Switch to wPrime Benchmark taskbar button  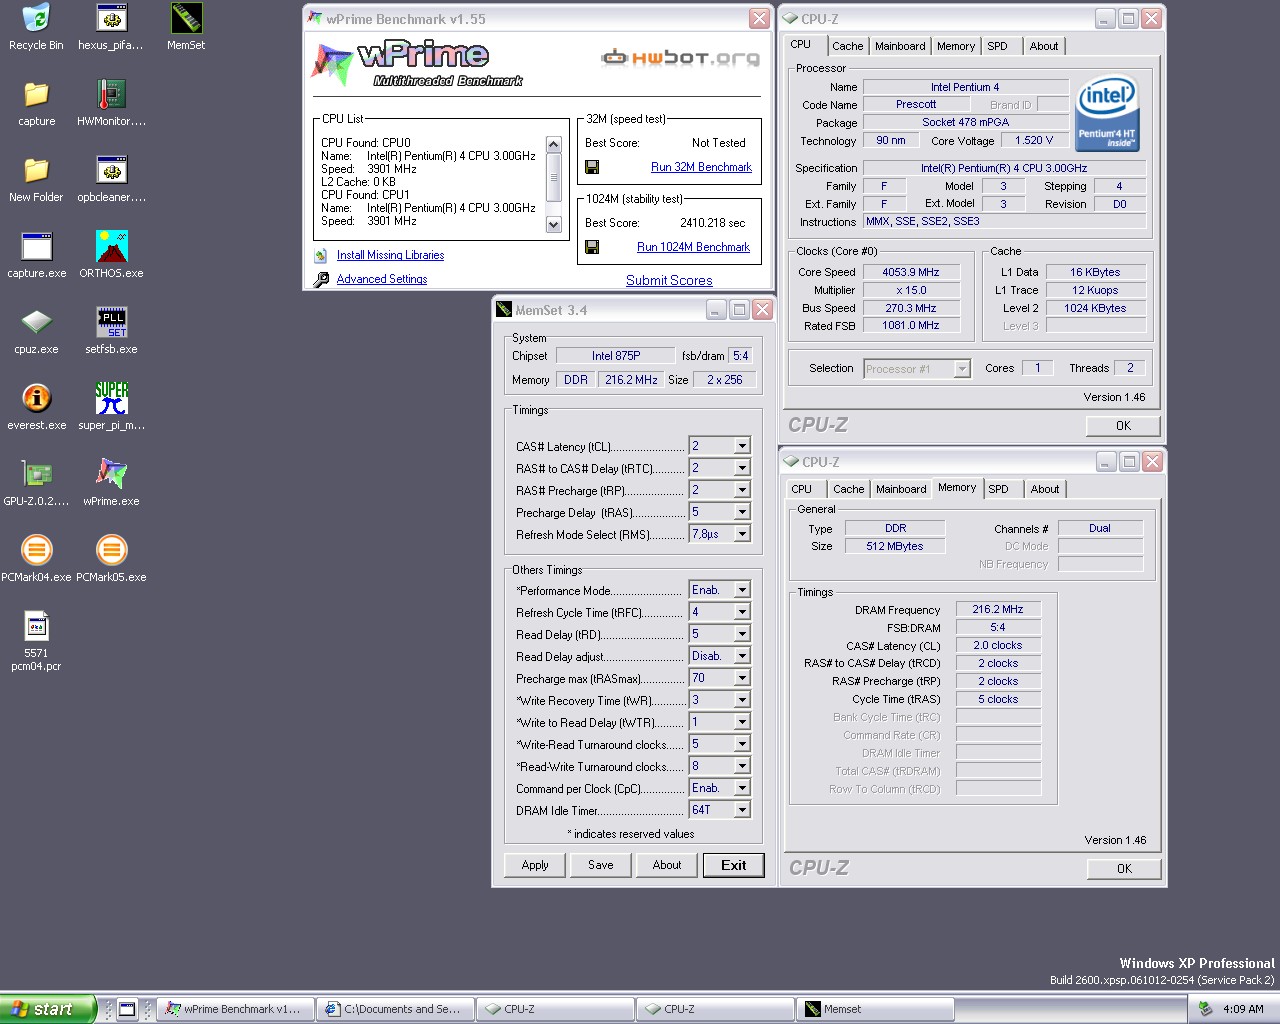[236, 1009]
